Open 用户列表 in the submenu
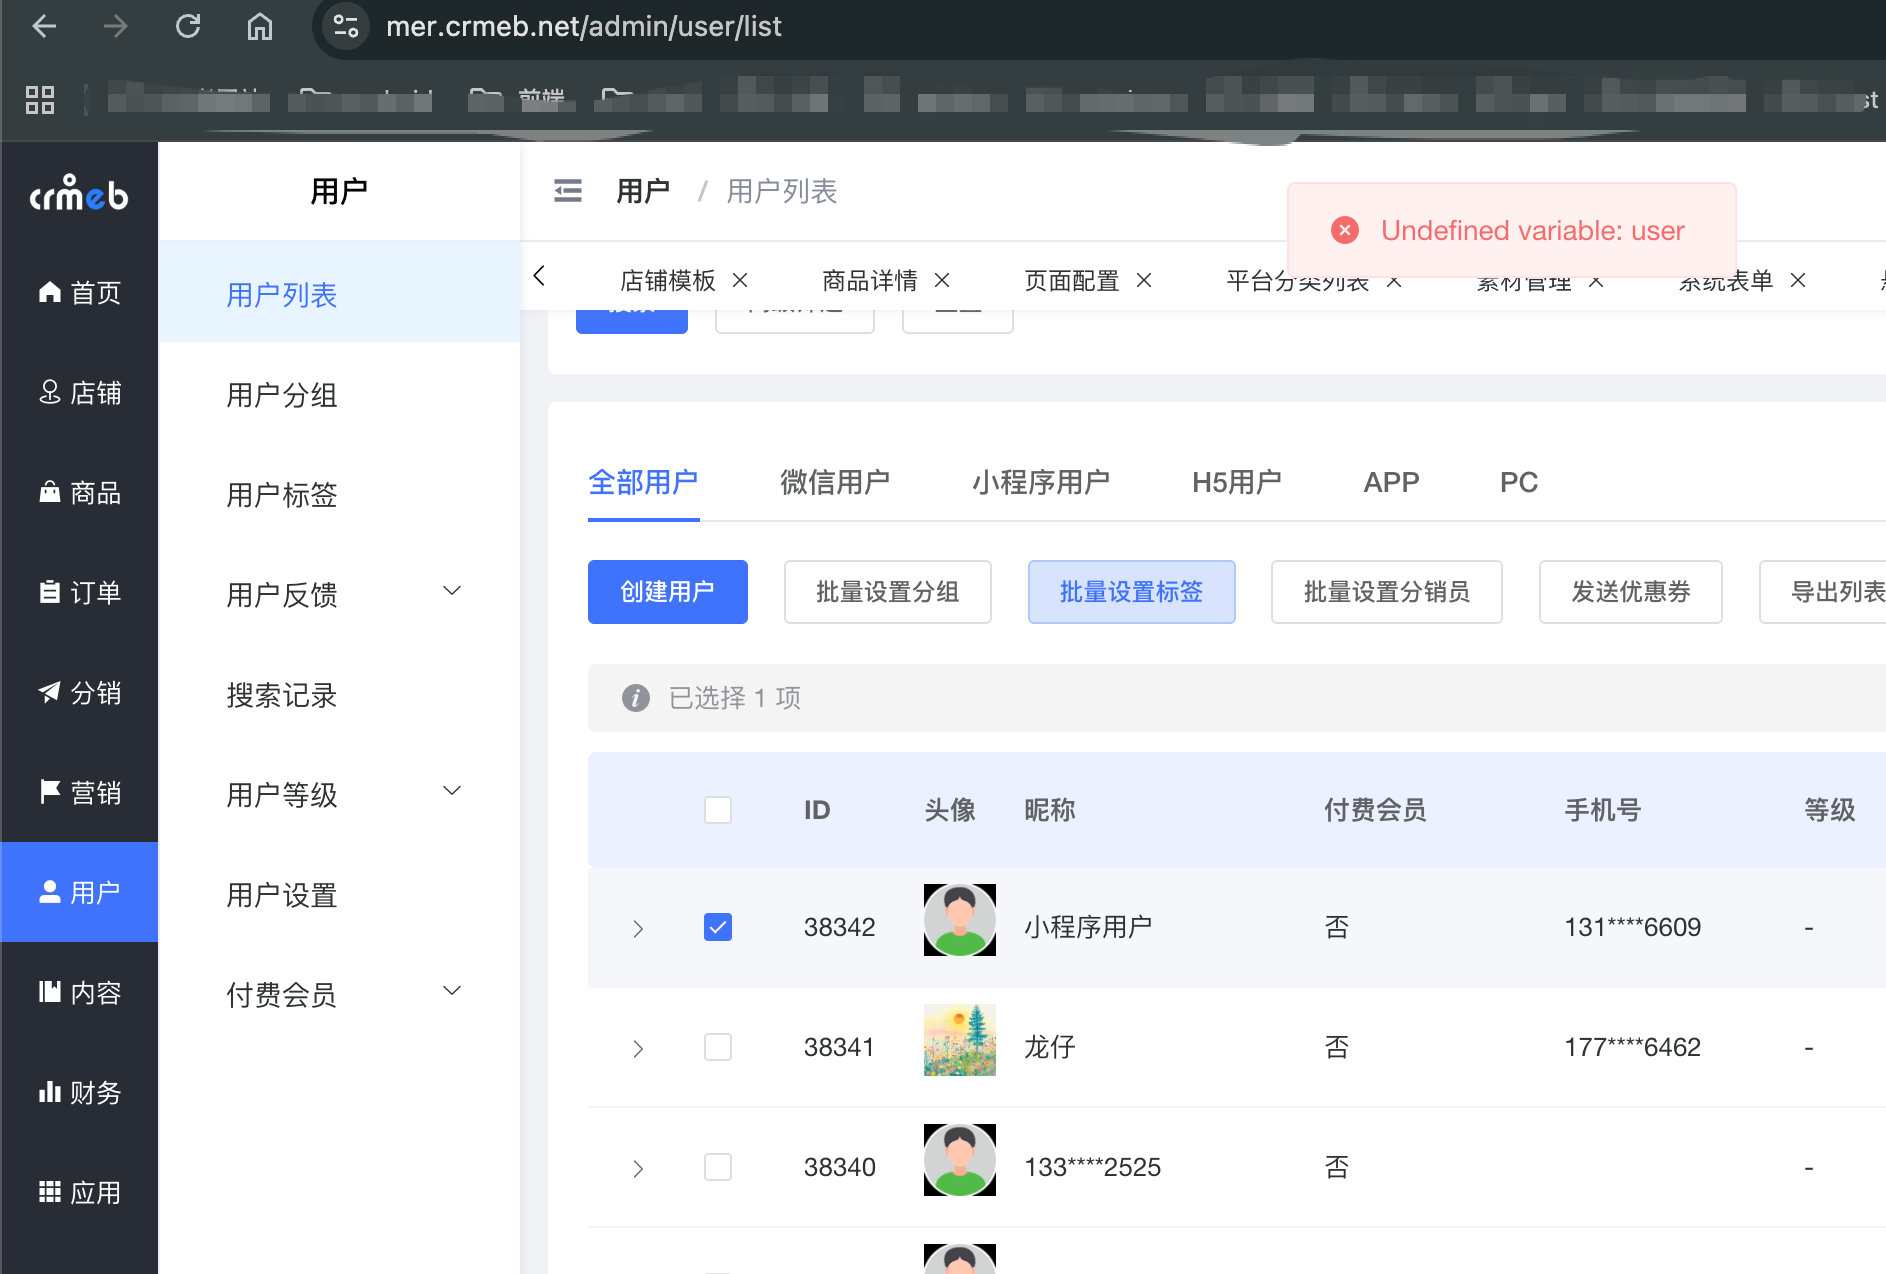This screenshot has height=1274, width=1886. coord(339,294)
